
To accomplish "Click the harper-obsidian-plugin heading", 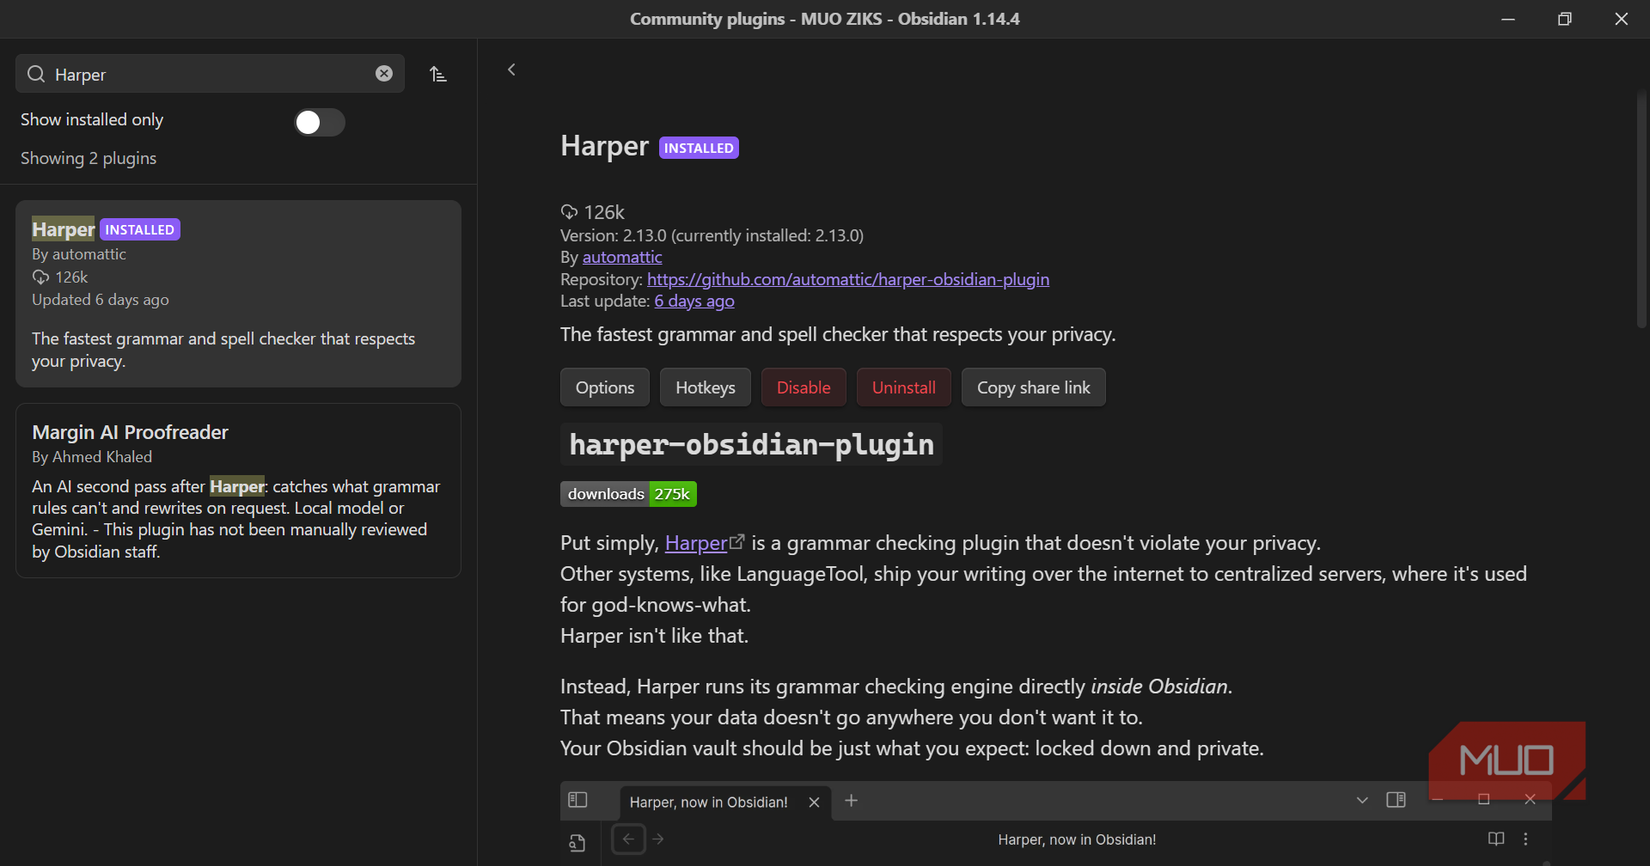I will [751, 444].
